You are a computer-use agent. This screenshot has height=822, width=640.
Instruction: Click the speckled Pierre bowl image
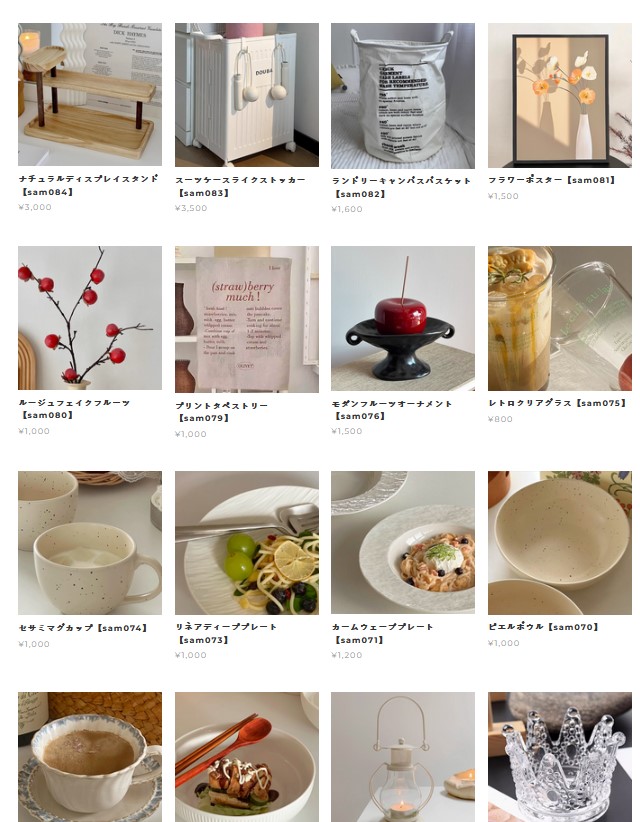[x=559, y=543]
